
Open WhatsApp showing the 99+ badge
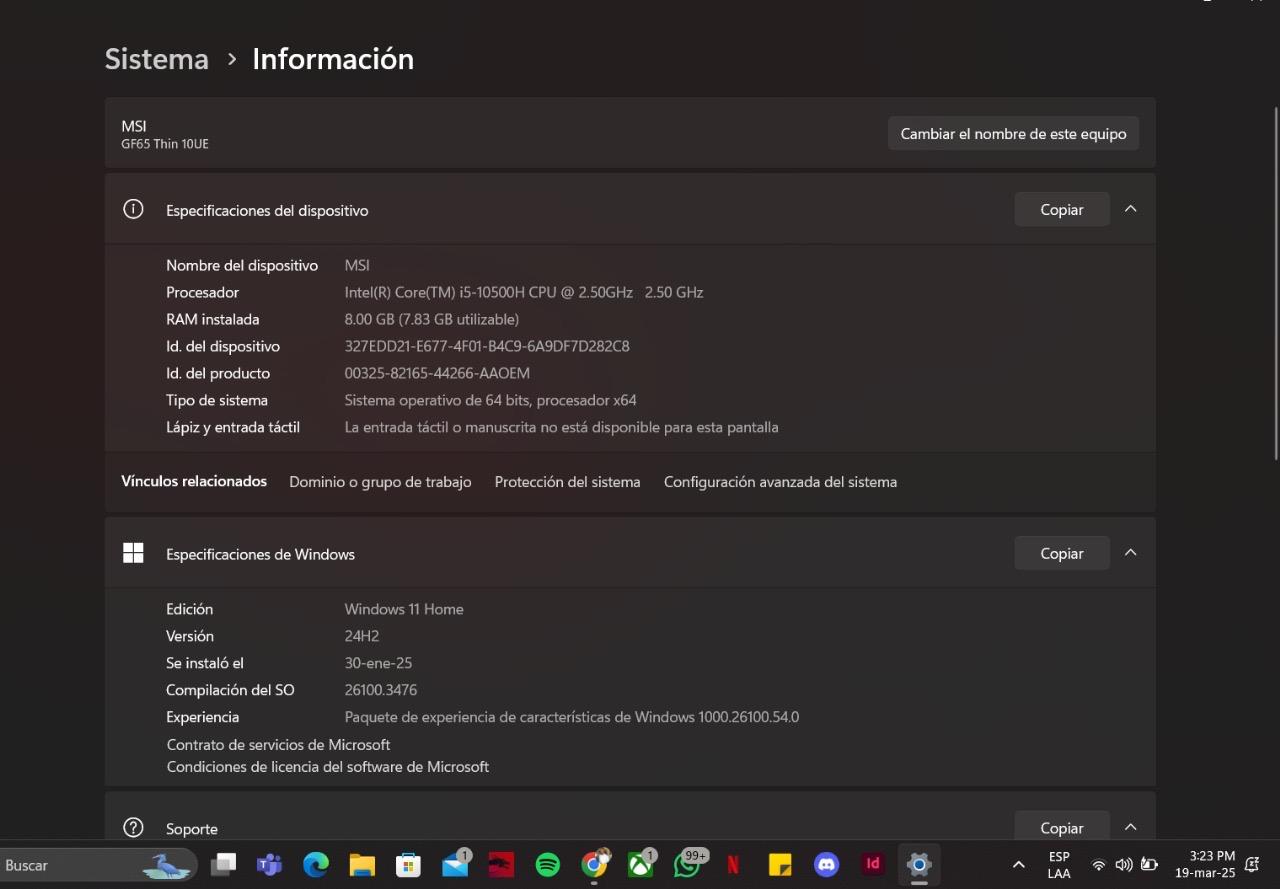(x=688, y=864)
